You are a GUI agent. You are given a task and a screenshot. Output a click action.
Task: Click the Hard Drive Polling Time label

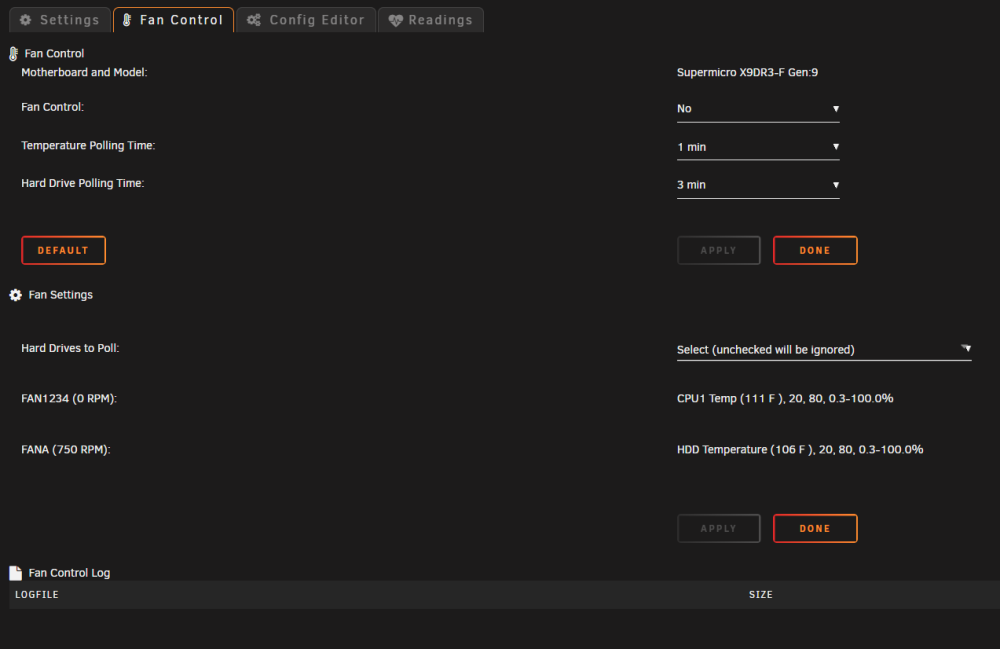click(83, 183)
